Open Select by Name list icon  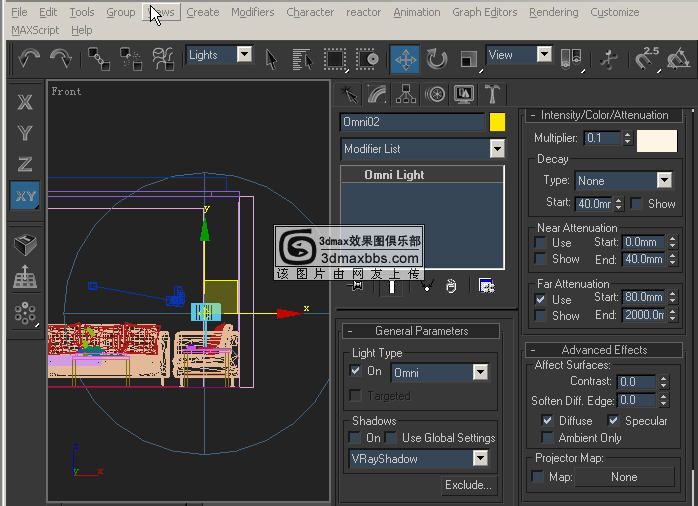click(x=302, y=59)
